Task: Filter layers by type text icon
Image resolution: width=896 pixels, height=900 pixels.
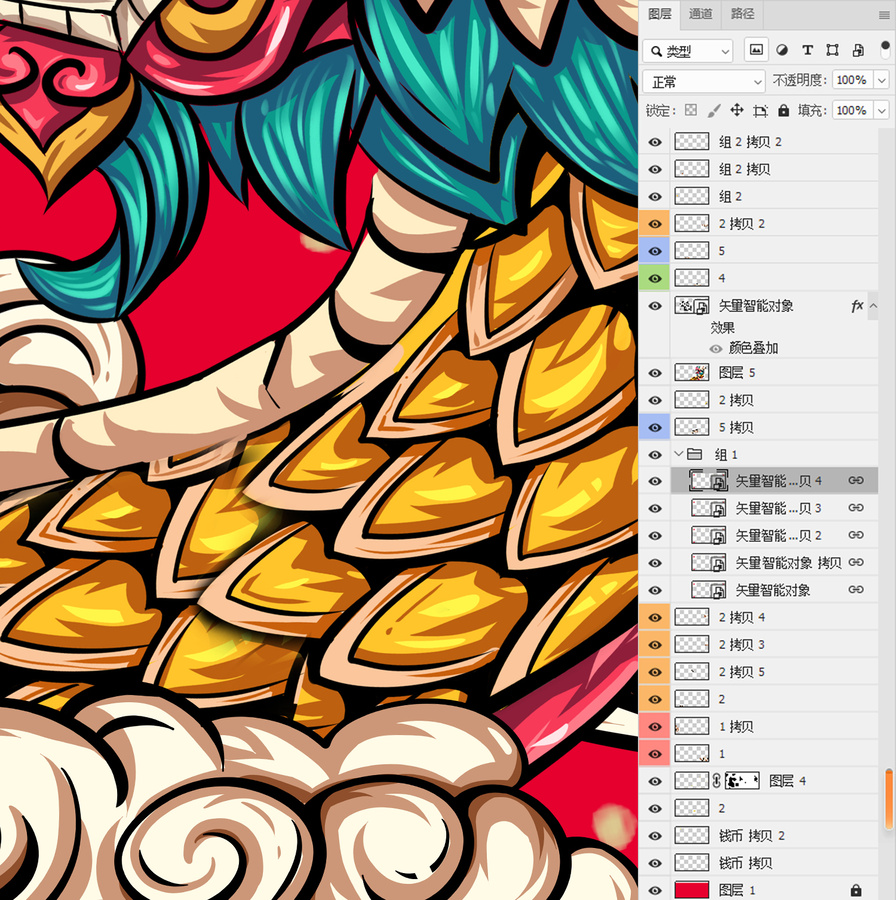Action: point(807,51)
